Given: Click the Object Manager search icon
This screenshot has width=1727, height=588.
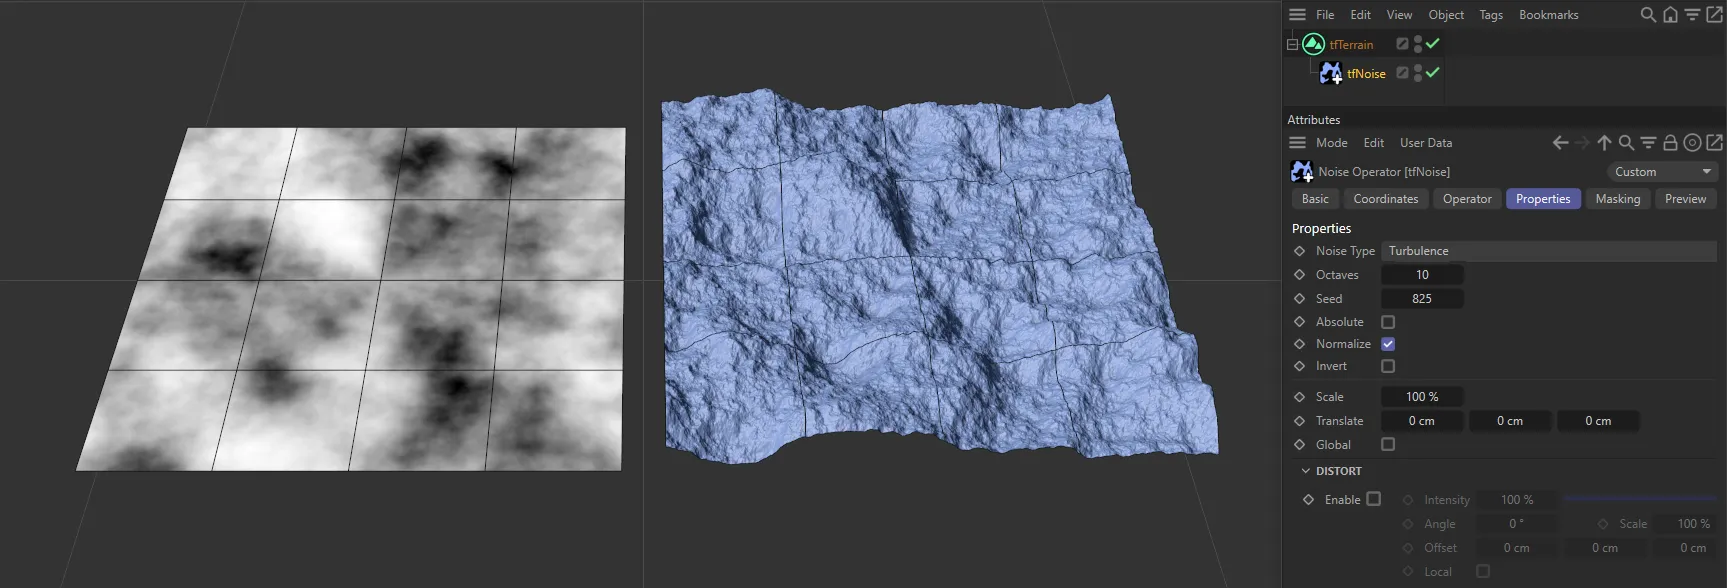Looking at the screenshot, I should pyautogui.click(x=1648, y=15).
